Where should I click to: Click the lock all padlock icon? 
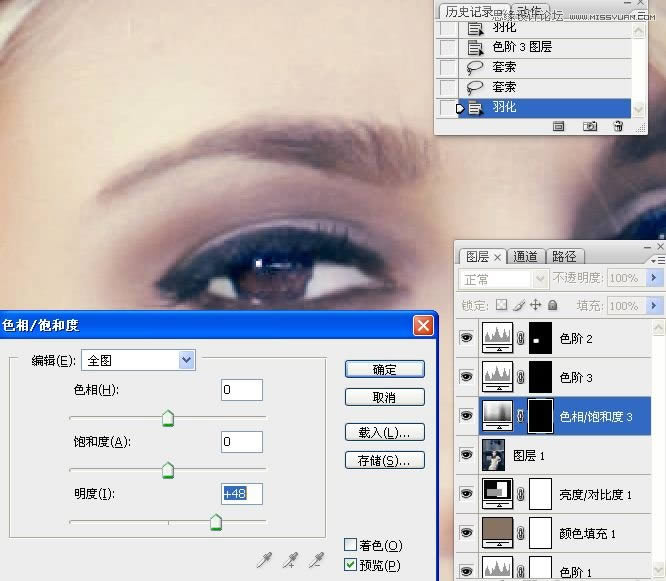[x=553, y=305]
